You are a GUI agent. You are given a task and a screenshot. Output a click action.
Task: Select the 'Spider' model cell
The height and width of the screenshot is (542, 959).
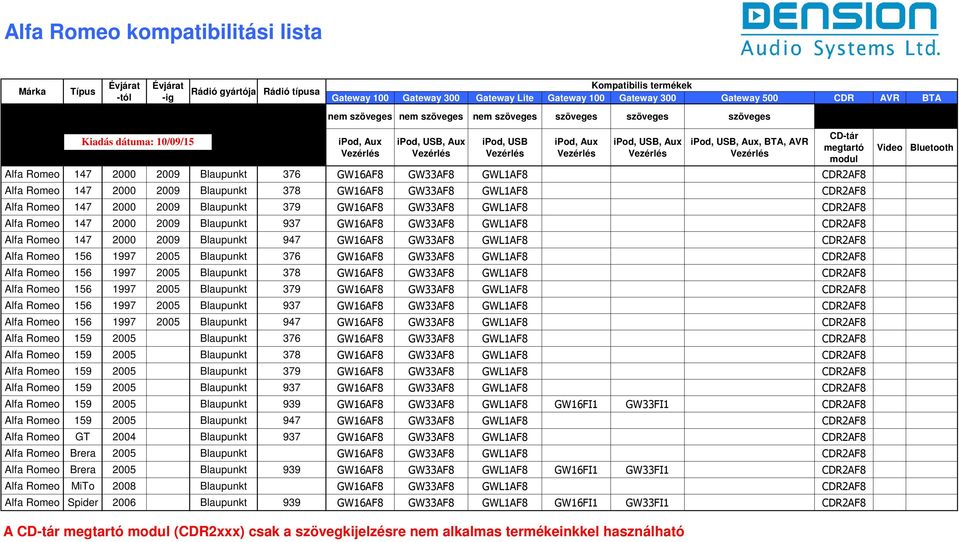click(83, 503)
